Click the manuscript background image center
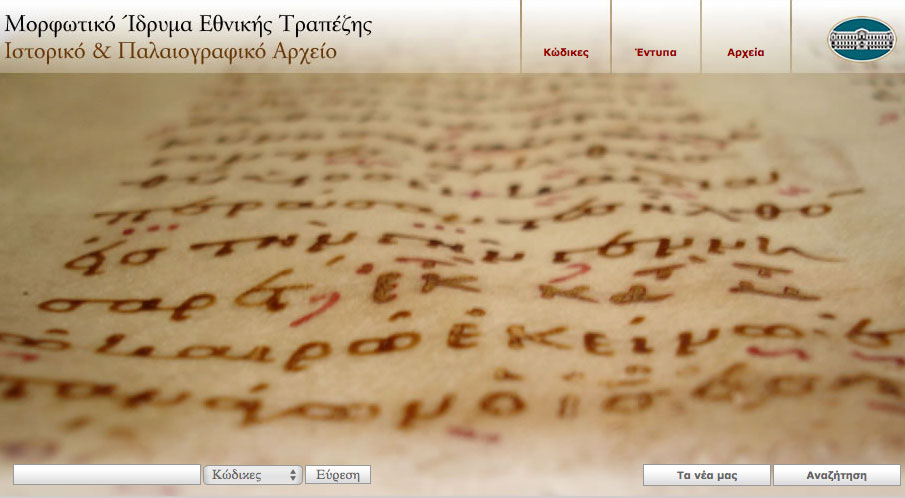905x498 pixels. tap(452, 270)
